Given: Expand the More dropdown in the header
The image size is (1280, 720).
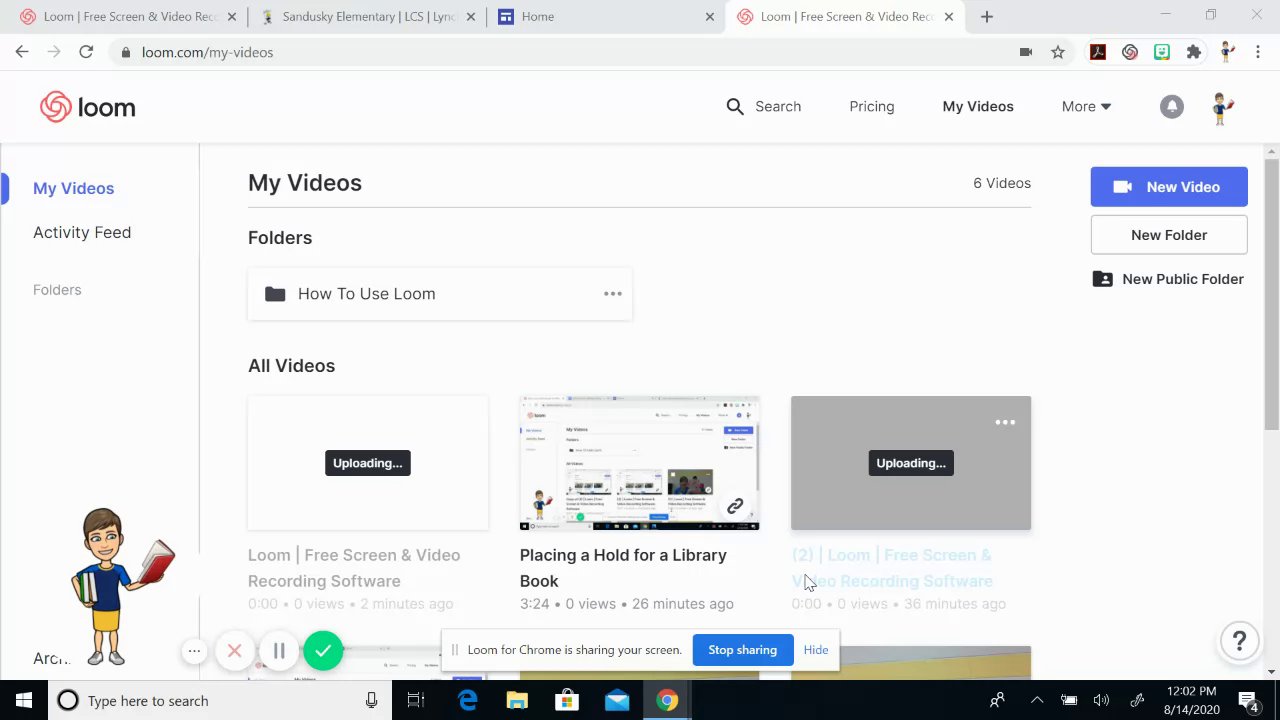Looking at the screenshot, I should (1086, 106).
